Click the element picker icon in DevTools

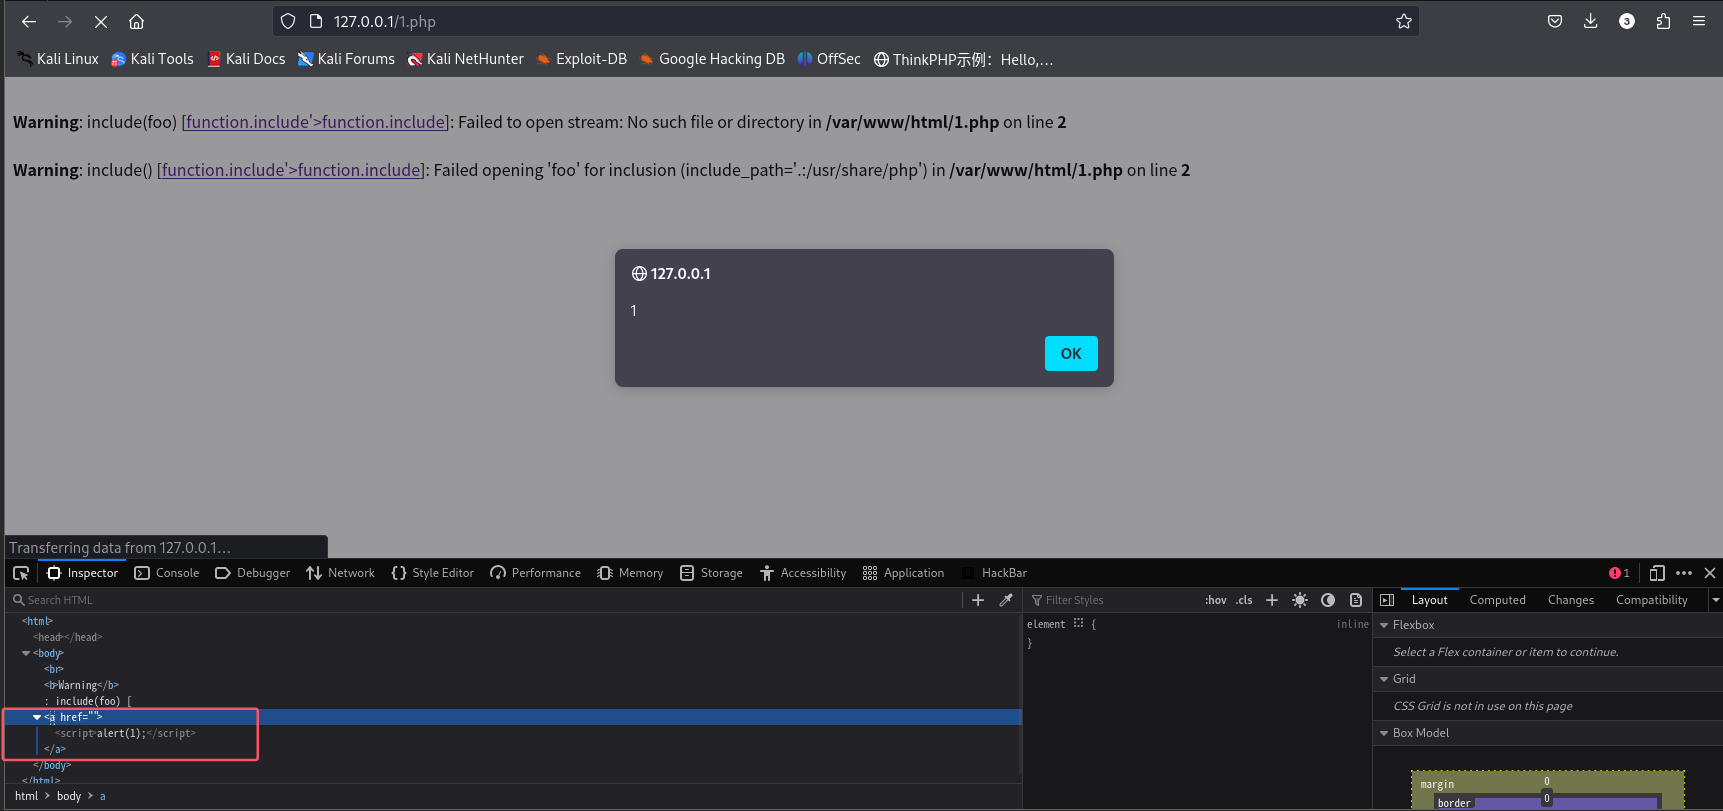pyautogui.click(x=21, y=573)
